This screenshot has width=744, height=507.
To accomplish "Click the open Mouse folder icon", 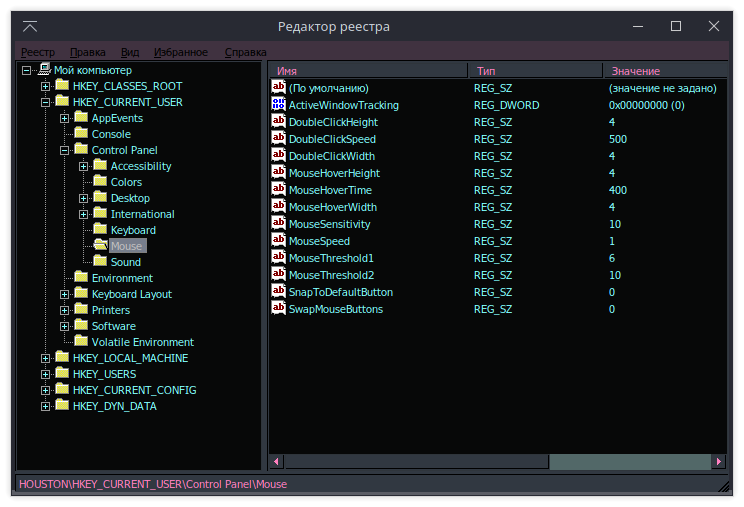I will point(100,245).
